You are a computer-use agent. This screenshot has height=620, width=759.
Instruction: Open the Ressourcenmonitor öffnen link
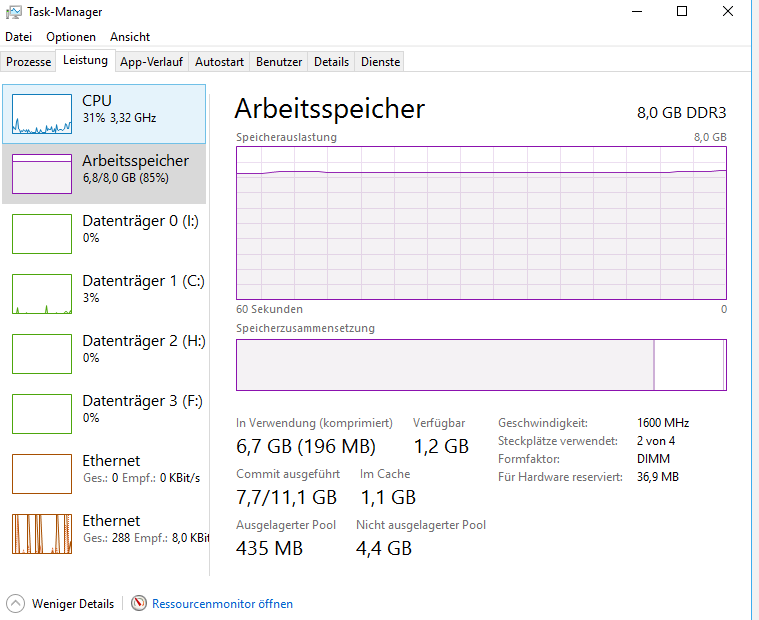coord(222,604)
